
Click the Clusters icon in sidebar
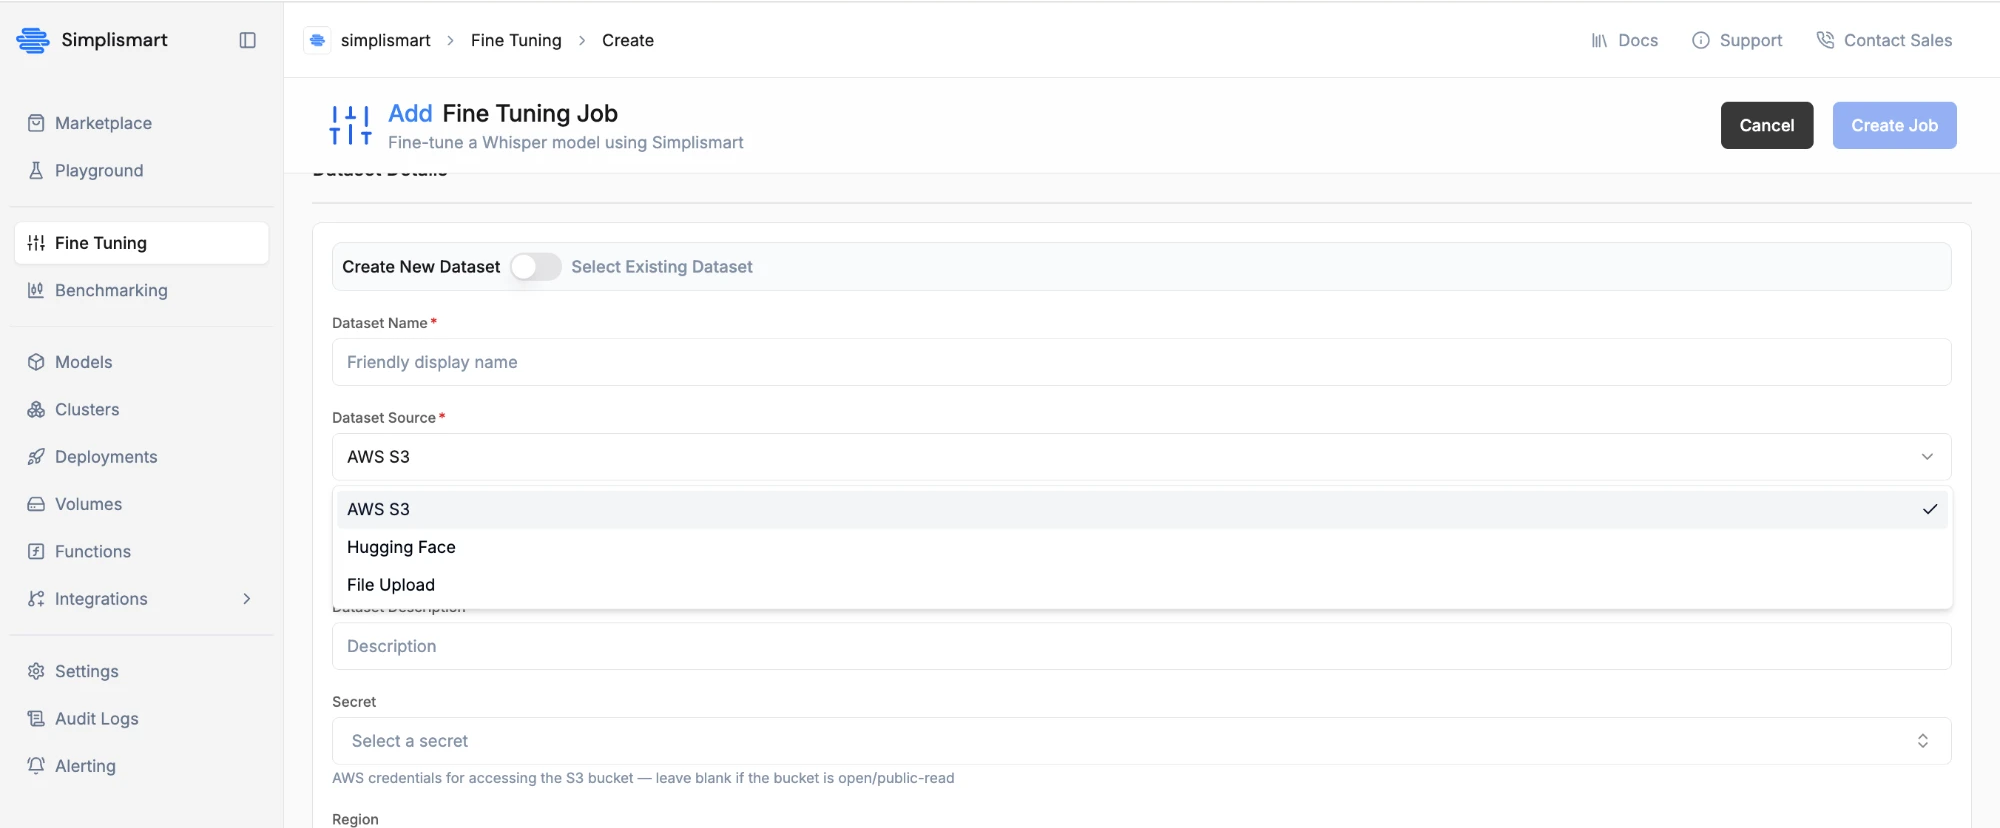(x=36, y=409)
